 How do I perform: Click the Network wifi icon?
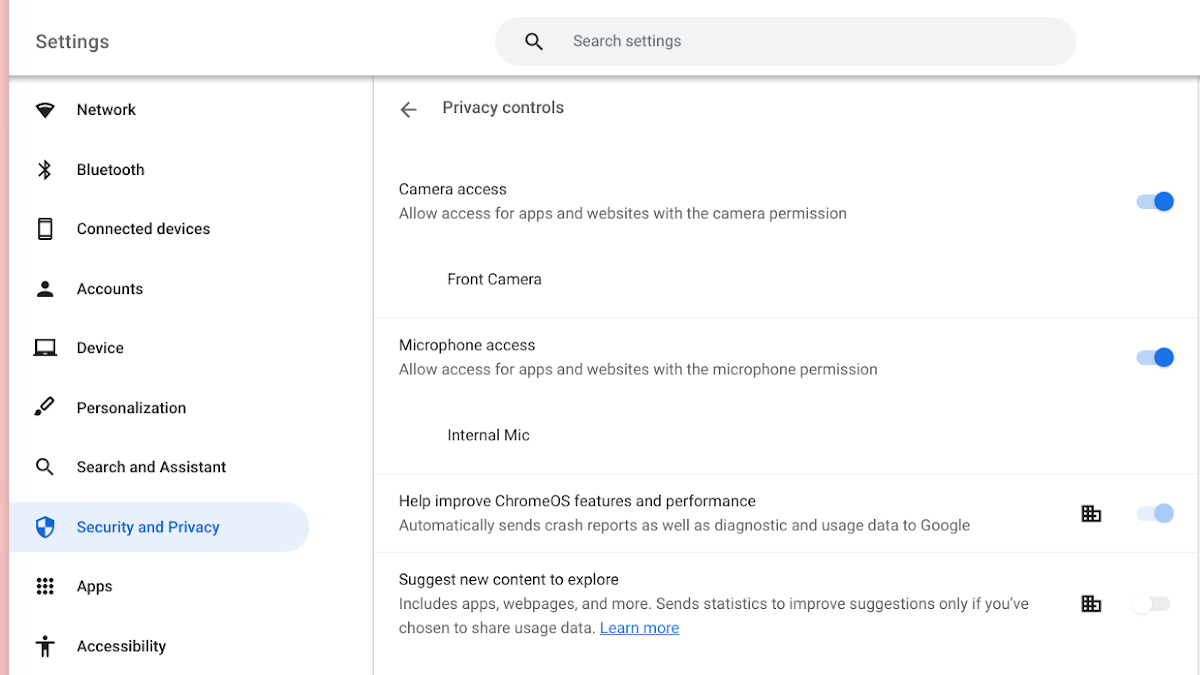[x=45, y=110]
